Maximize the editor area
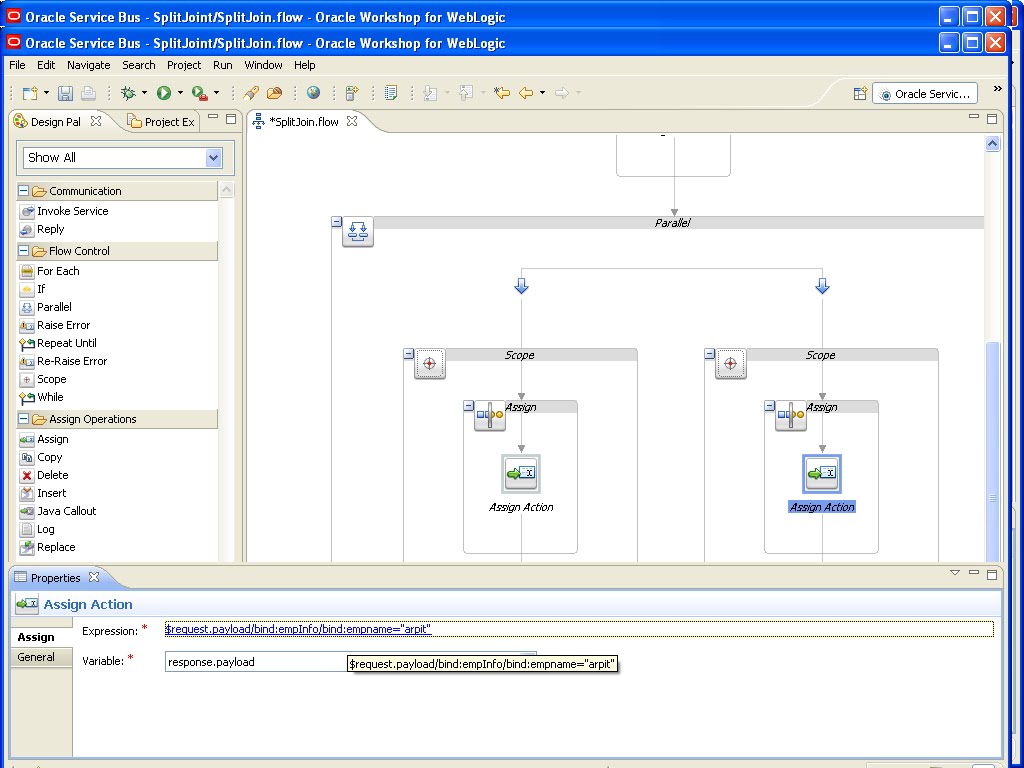This screenshot has width=1024, height=768. [992, 118]
